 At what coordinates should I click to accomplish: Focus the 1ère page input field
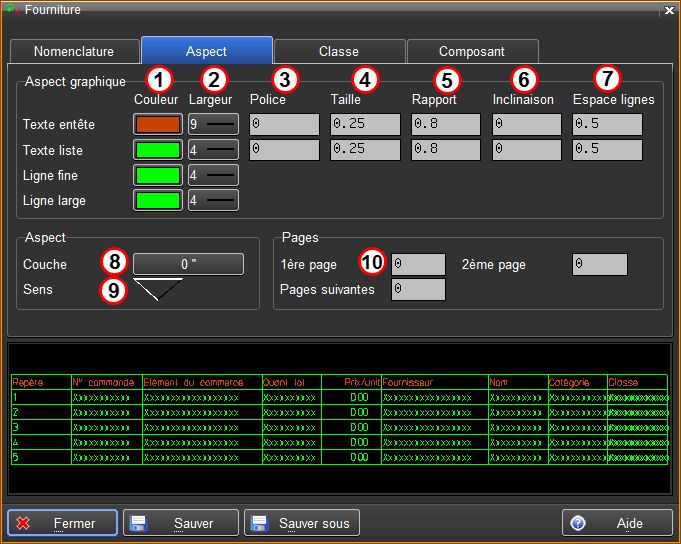click(418, 264)
